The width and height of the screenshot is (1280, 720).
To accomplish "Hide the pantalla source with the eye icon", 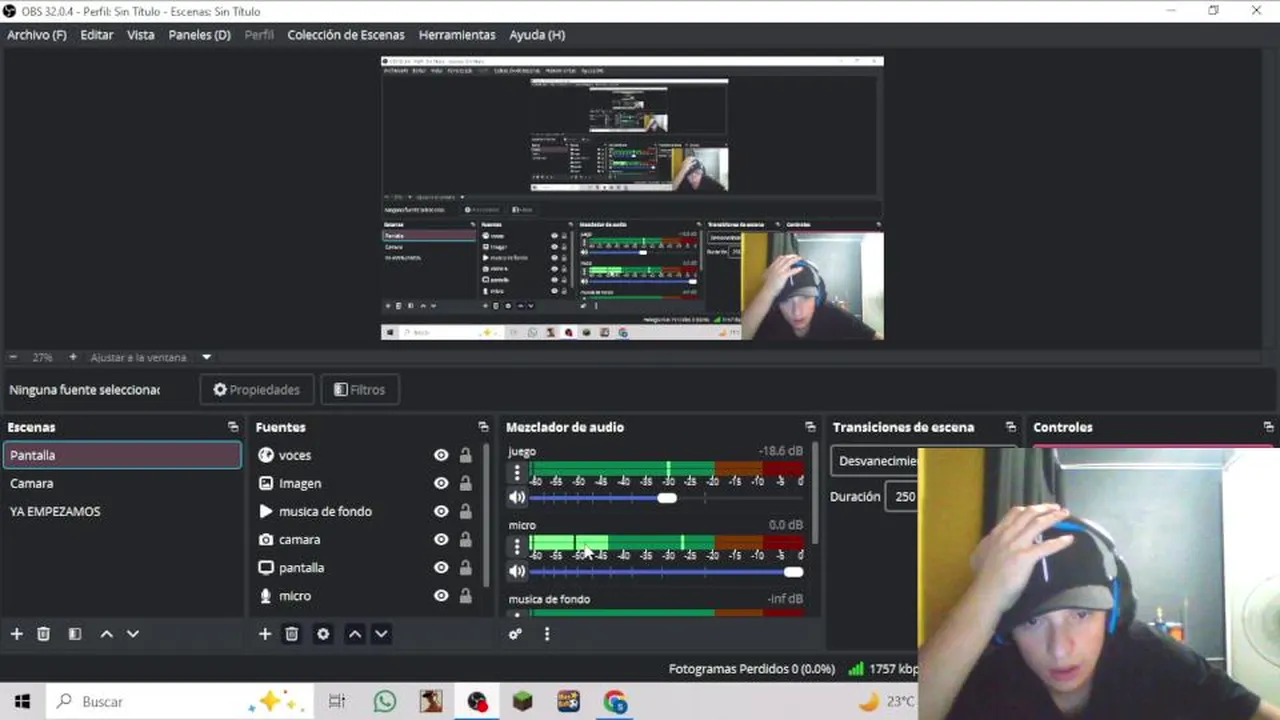I will [441, 567].
